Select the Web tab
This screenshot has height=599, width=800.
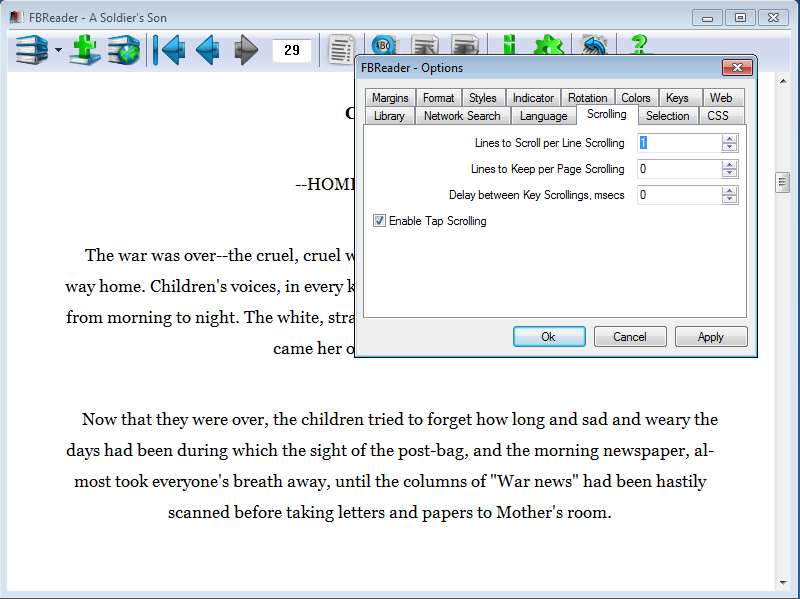721,97
